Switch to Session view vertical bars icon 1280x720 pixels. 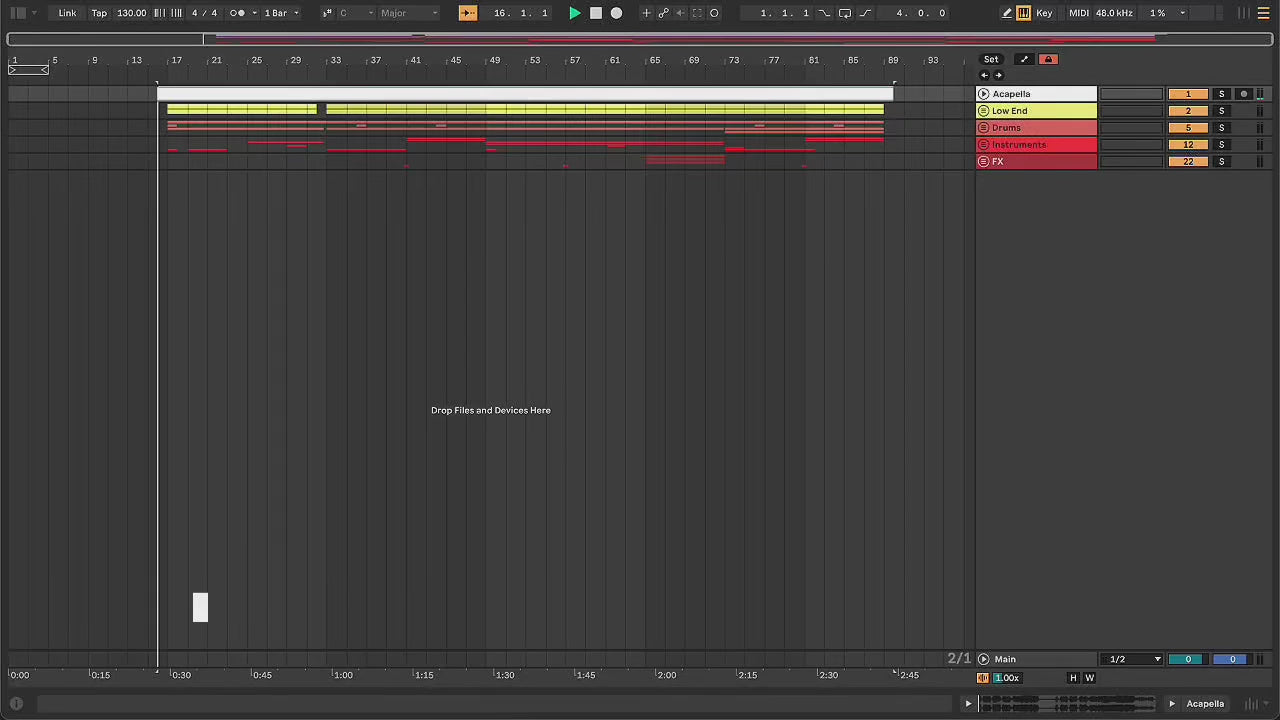pyautogui.click(x=1243, y=13)
